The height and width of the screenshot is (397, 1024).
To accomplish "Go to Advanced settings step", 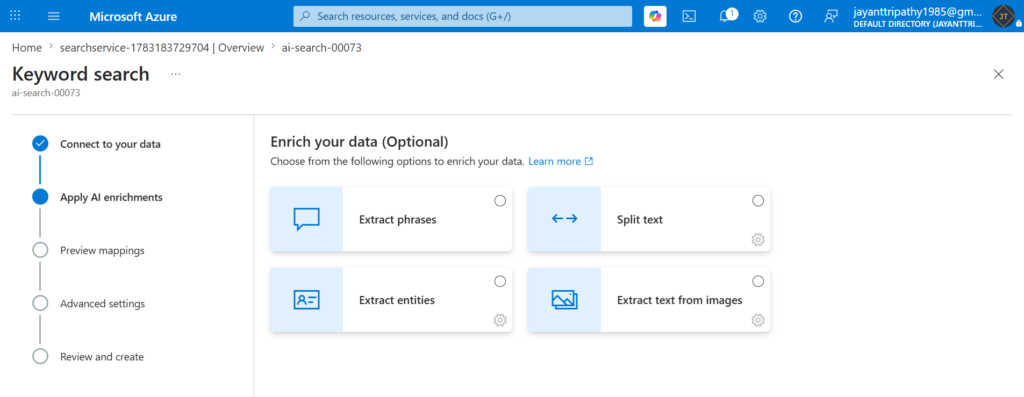I will pos(103,304).
